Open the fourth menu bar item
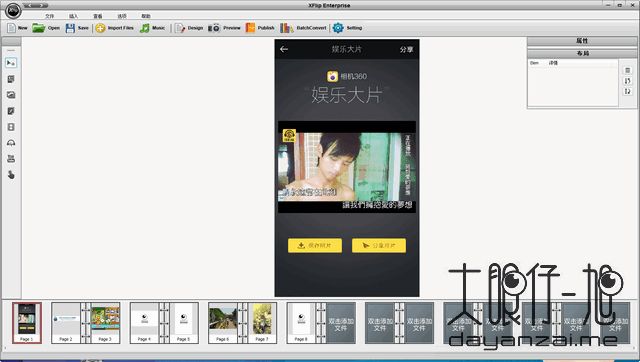Screen dimensions: 640x362 [122, 16]
